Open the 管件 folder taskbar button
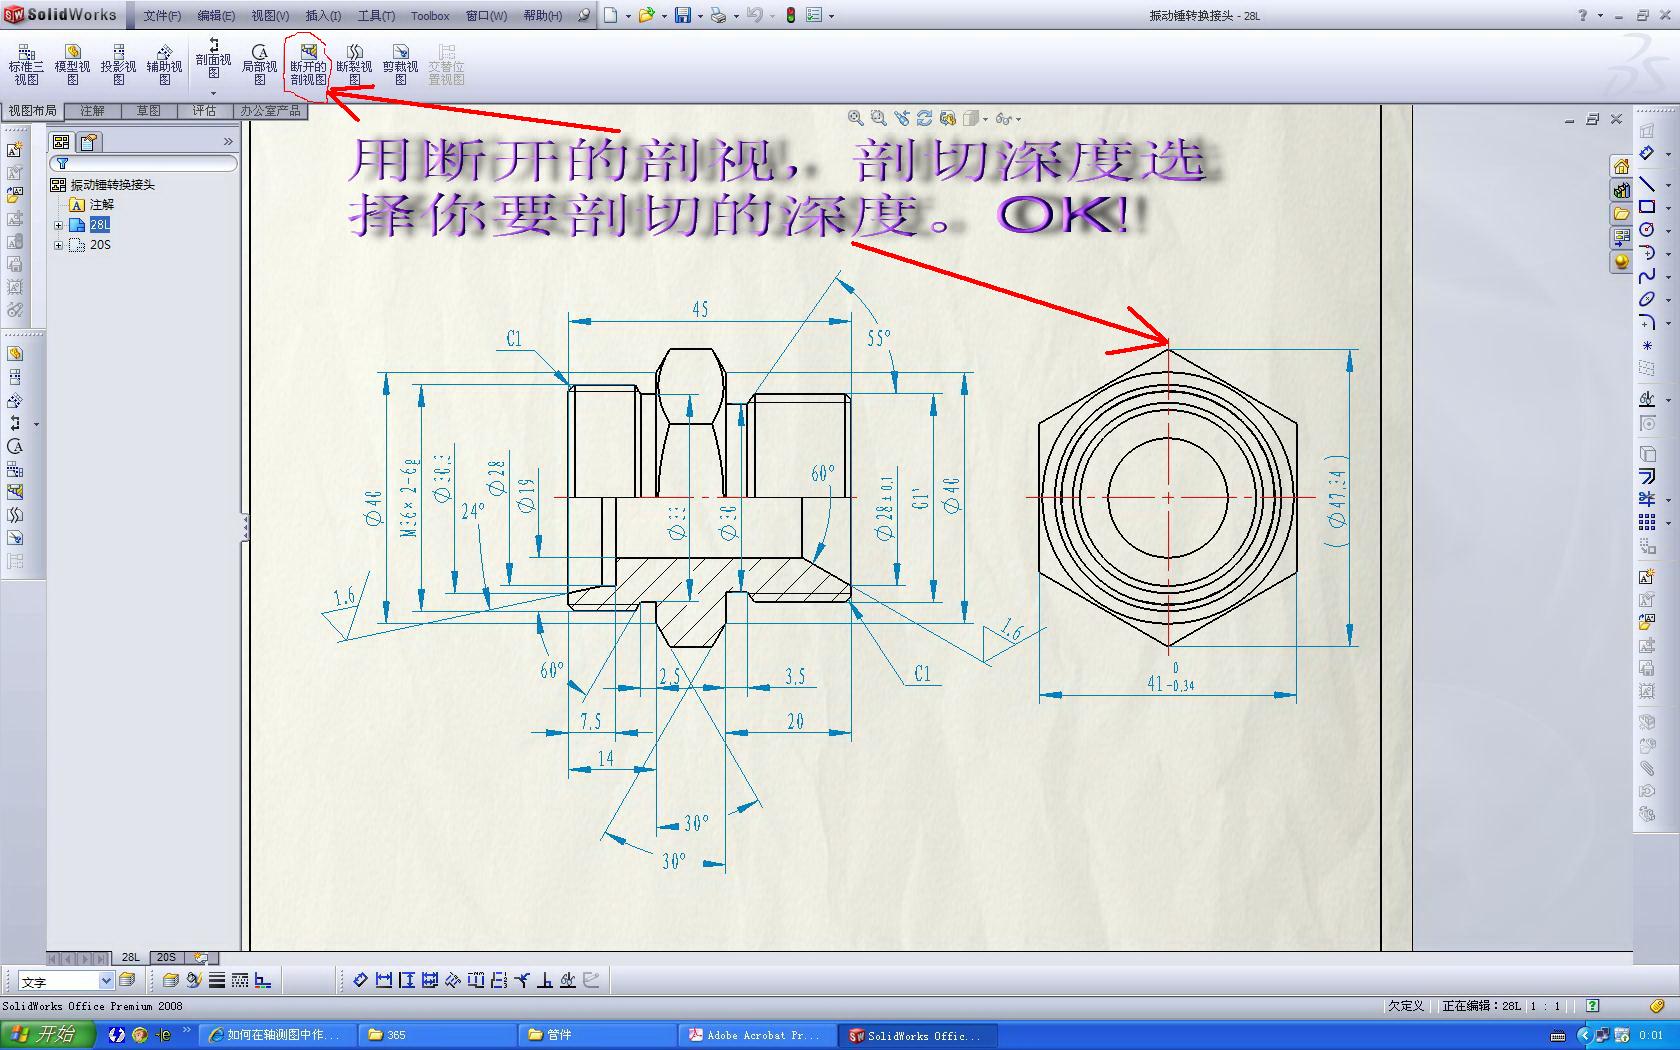This screenshot has height=1050, width=1680. [596, 1035]
